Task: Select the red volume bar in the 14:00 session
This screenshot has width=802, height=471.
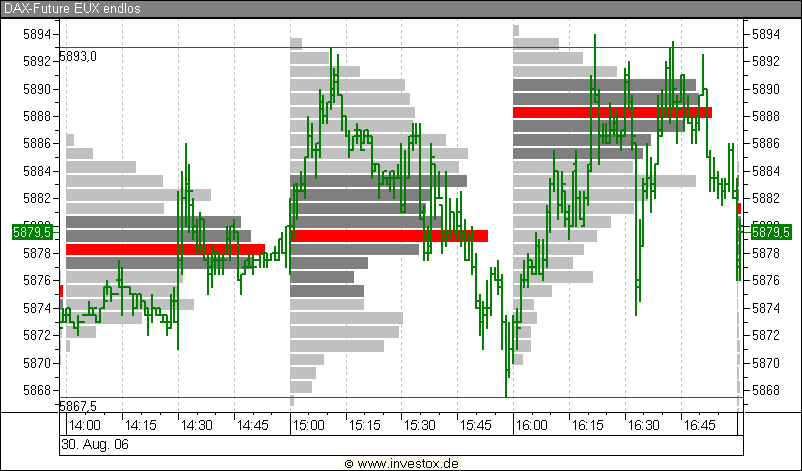Action: (x=165, y=249)
